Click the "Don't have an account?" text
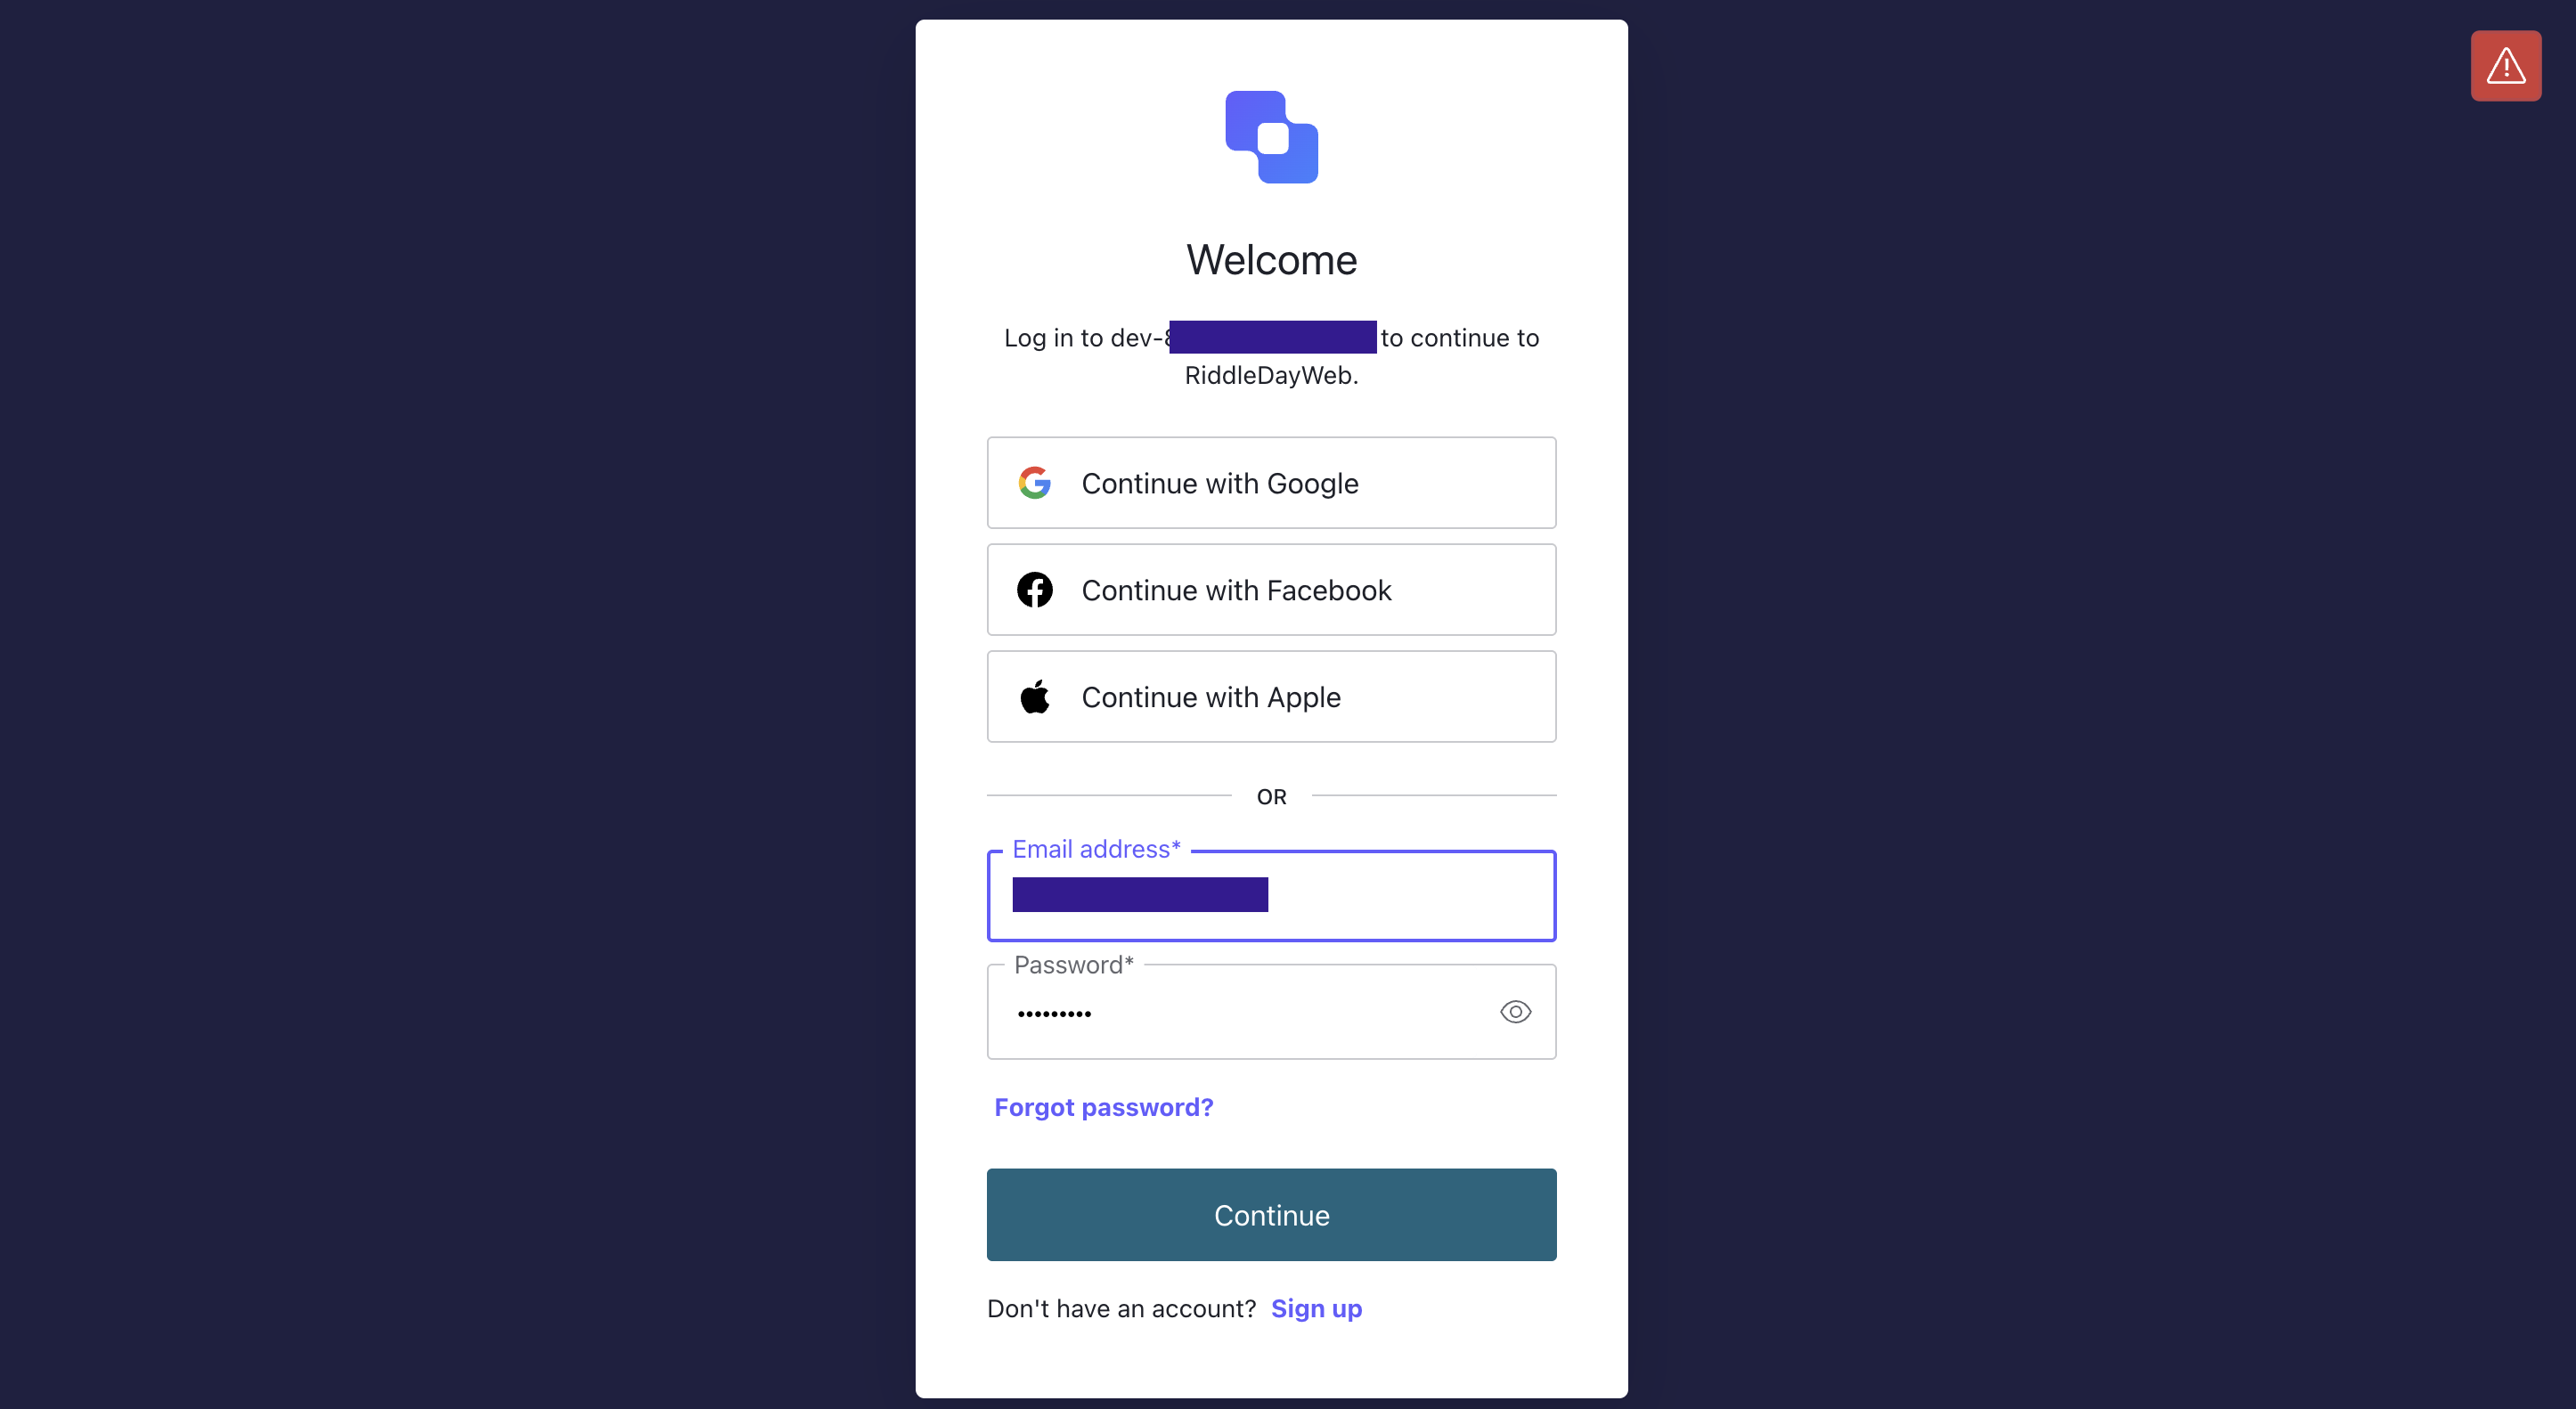This screenshot has width=2576, height=1409. pos(1122,1309)
